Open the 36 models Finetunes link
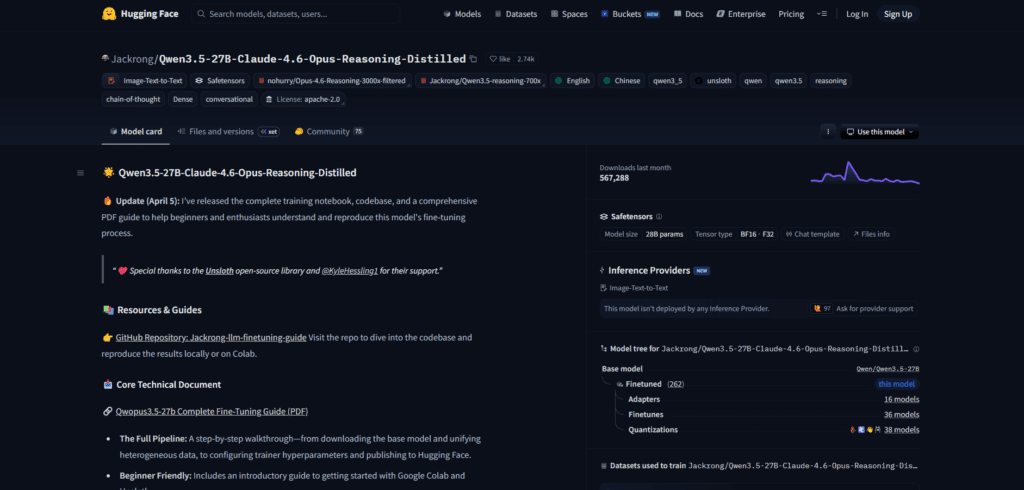Image resolution: width=1024 pixels, height=490 pixels. pos(902,414)
